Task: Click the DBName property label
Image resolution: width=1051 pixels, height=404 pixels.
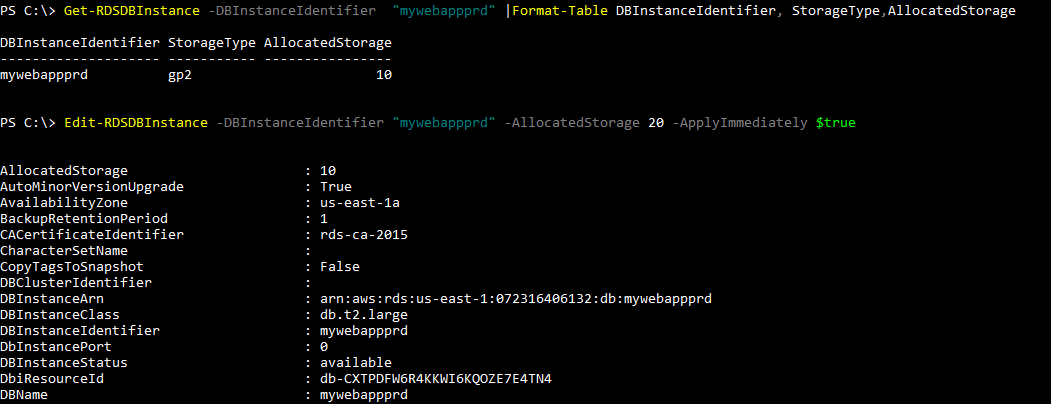Action: [x=24, y=395]
